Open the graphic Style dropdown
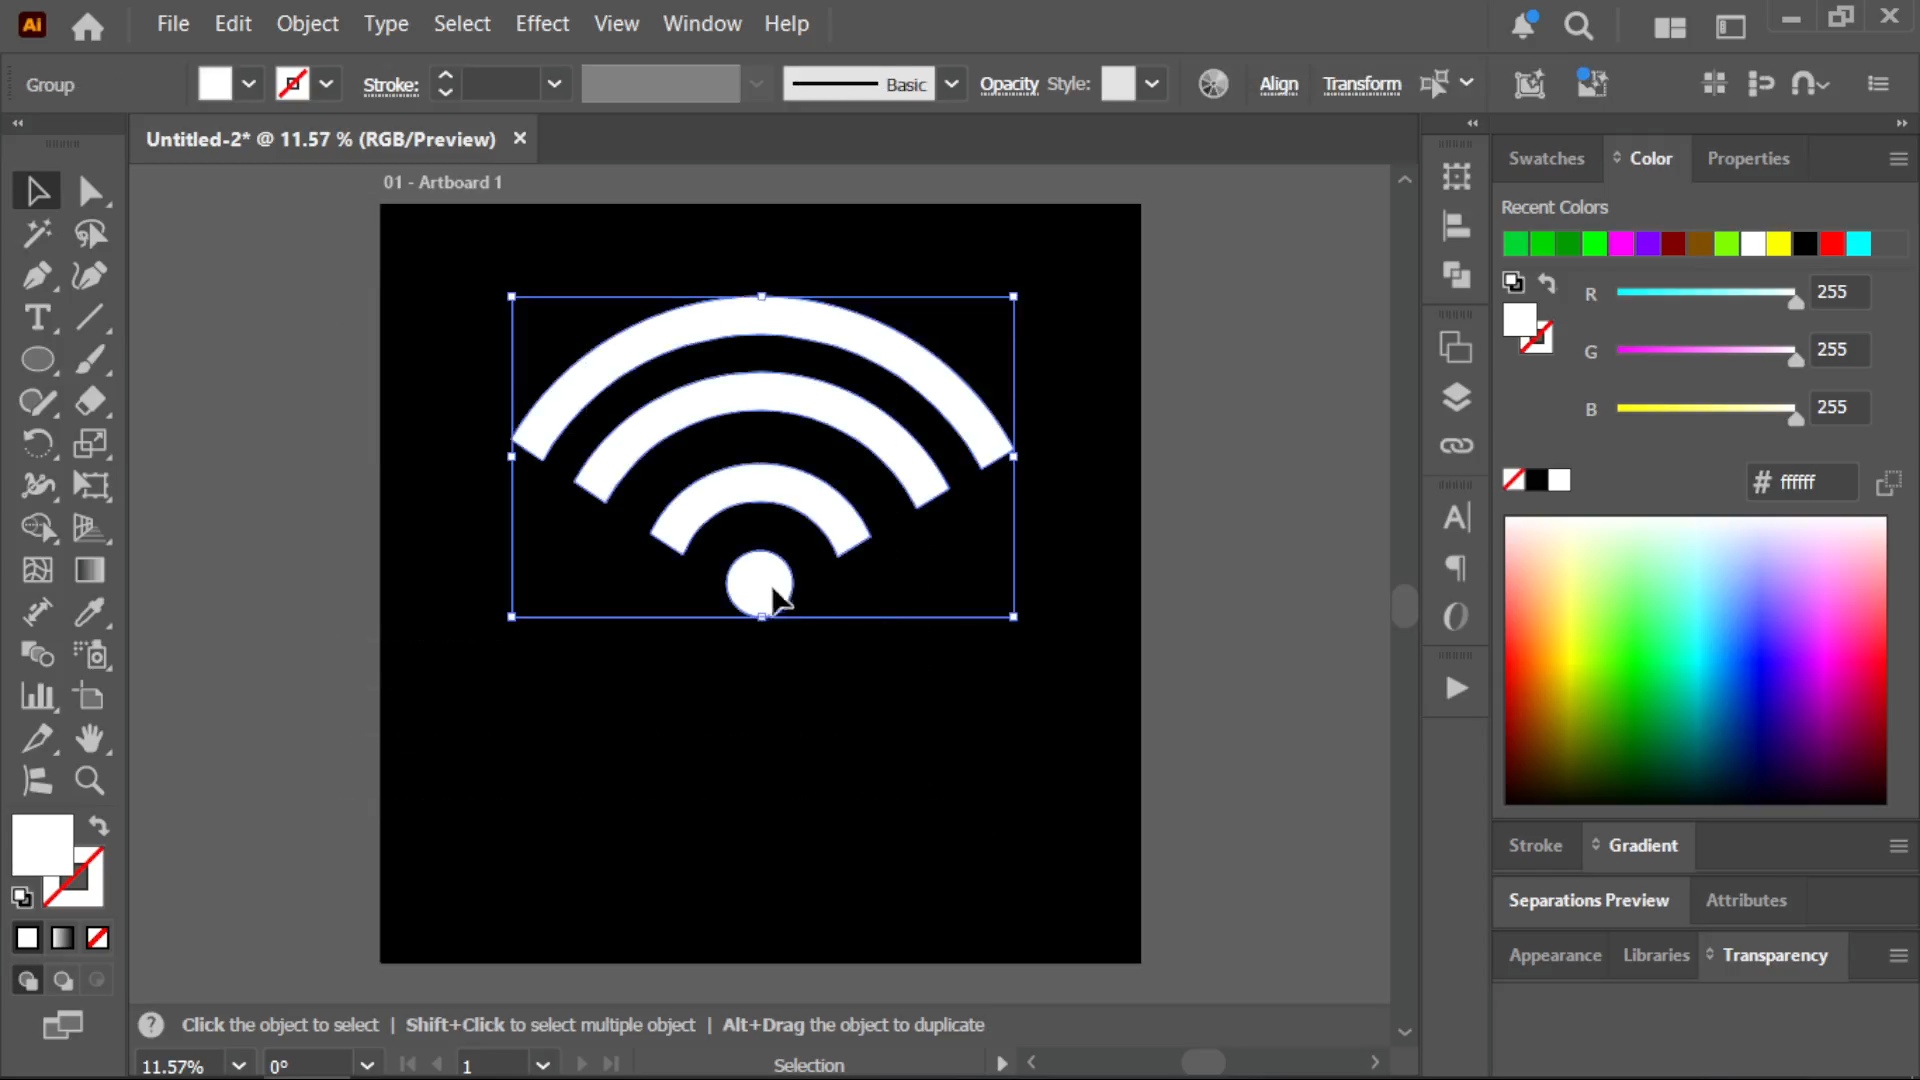 point(1152,84)
